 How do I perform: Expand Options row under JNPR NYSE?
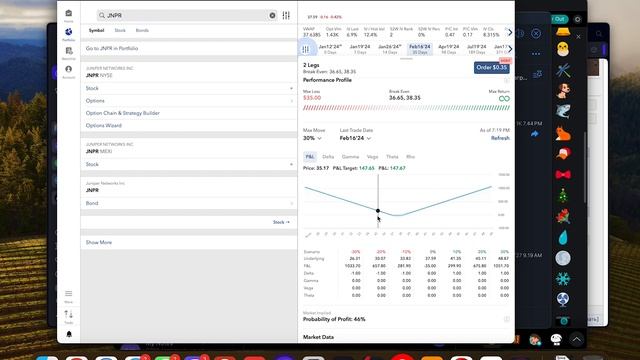(x=189, y=101)
